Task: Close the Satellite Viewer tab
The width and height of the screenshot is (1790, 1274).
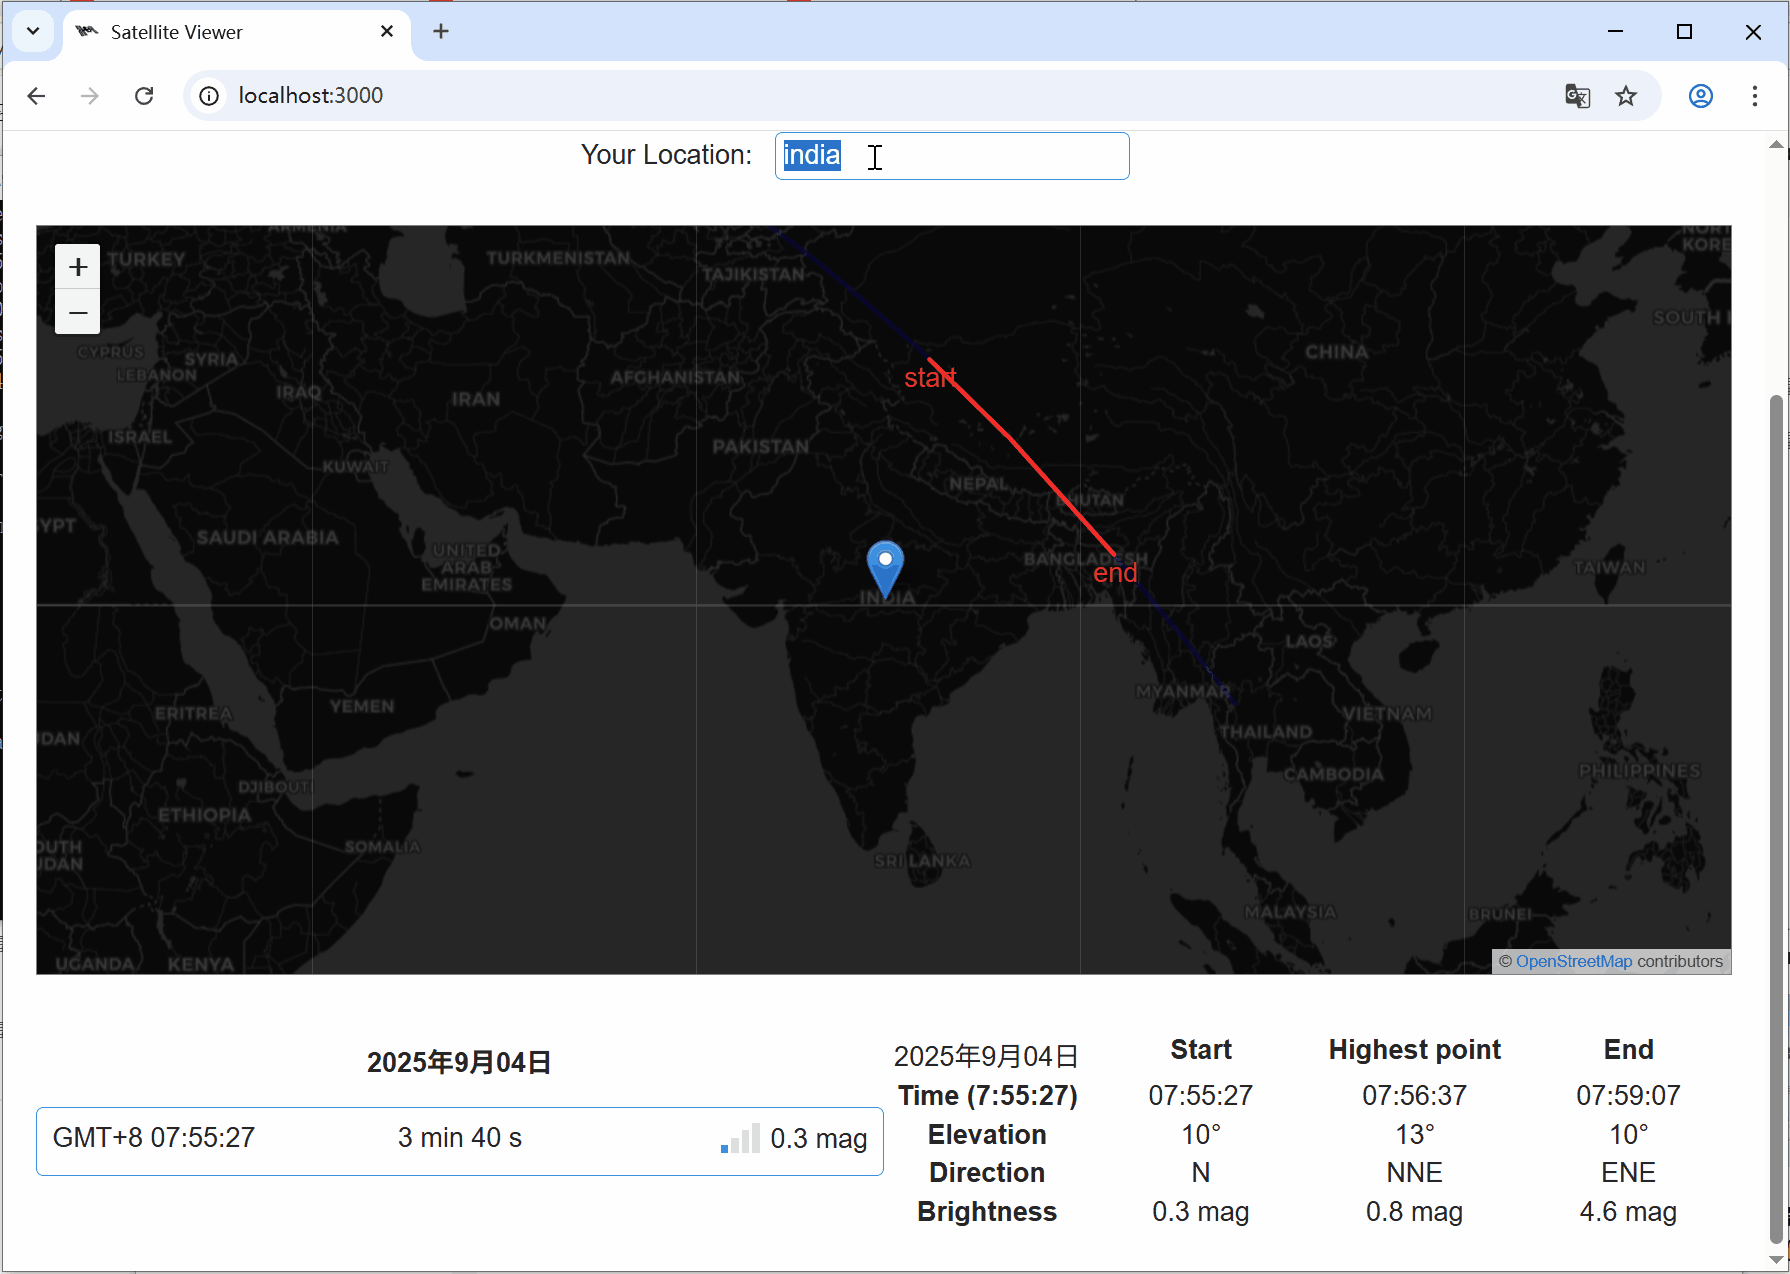Action: coord(387,32)
